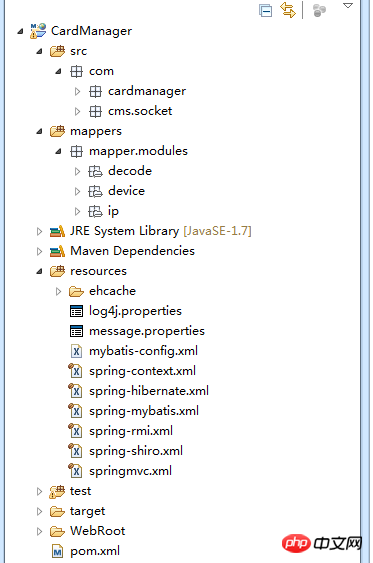Expand Maven Dependencies node
Image resolution: width=373 pixels, height=563 pixels.
tap(39, 252)
